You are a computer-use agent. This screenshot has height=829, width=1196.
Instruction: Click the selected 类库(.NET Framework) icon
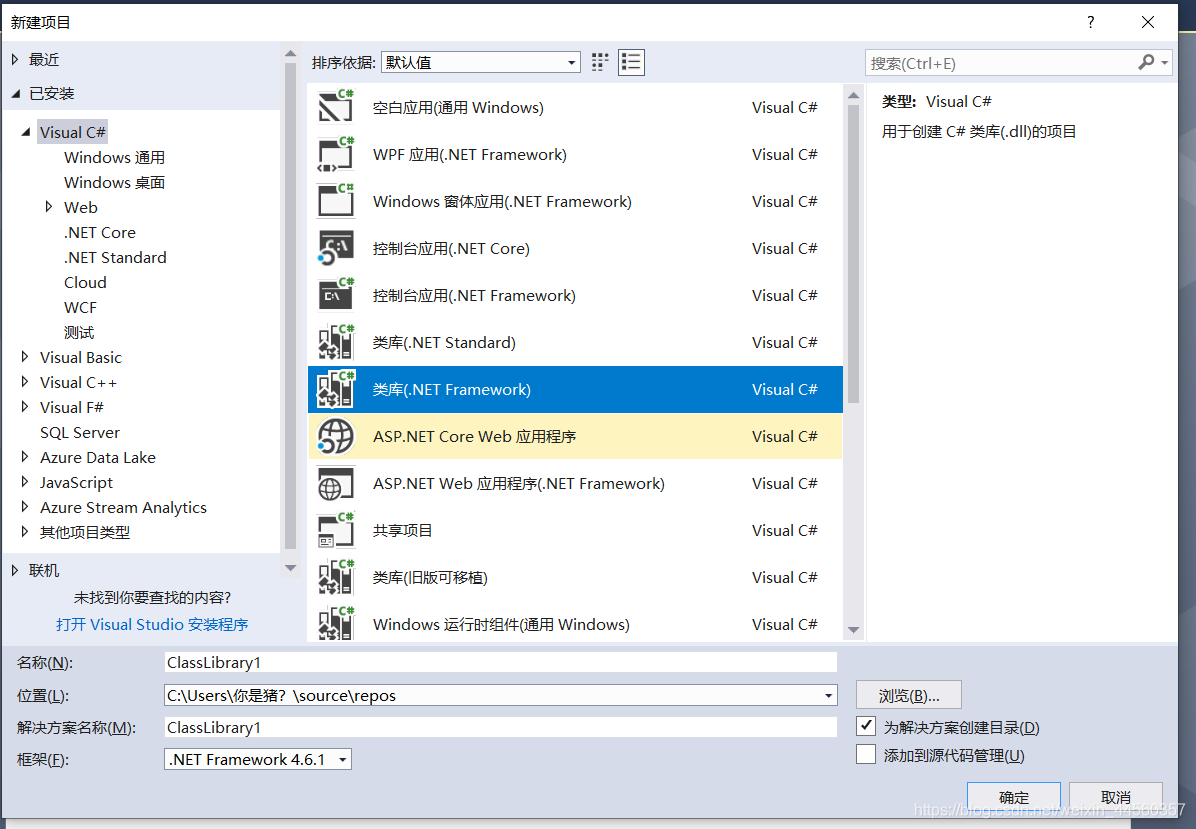coord(336,390)
